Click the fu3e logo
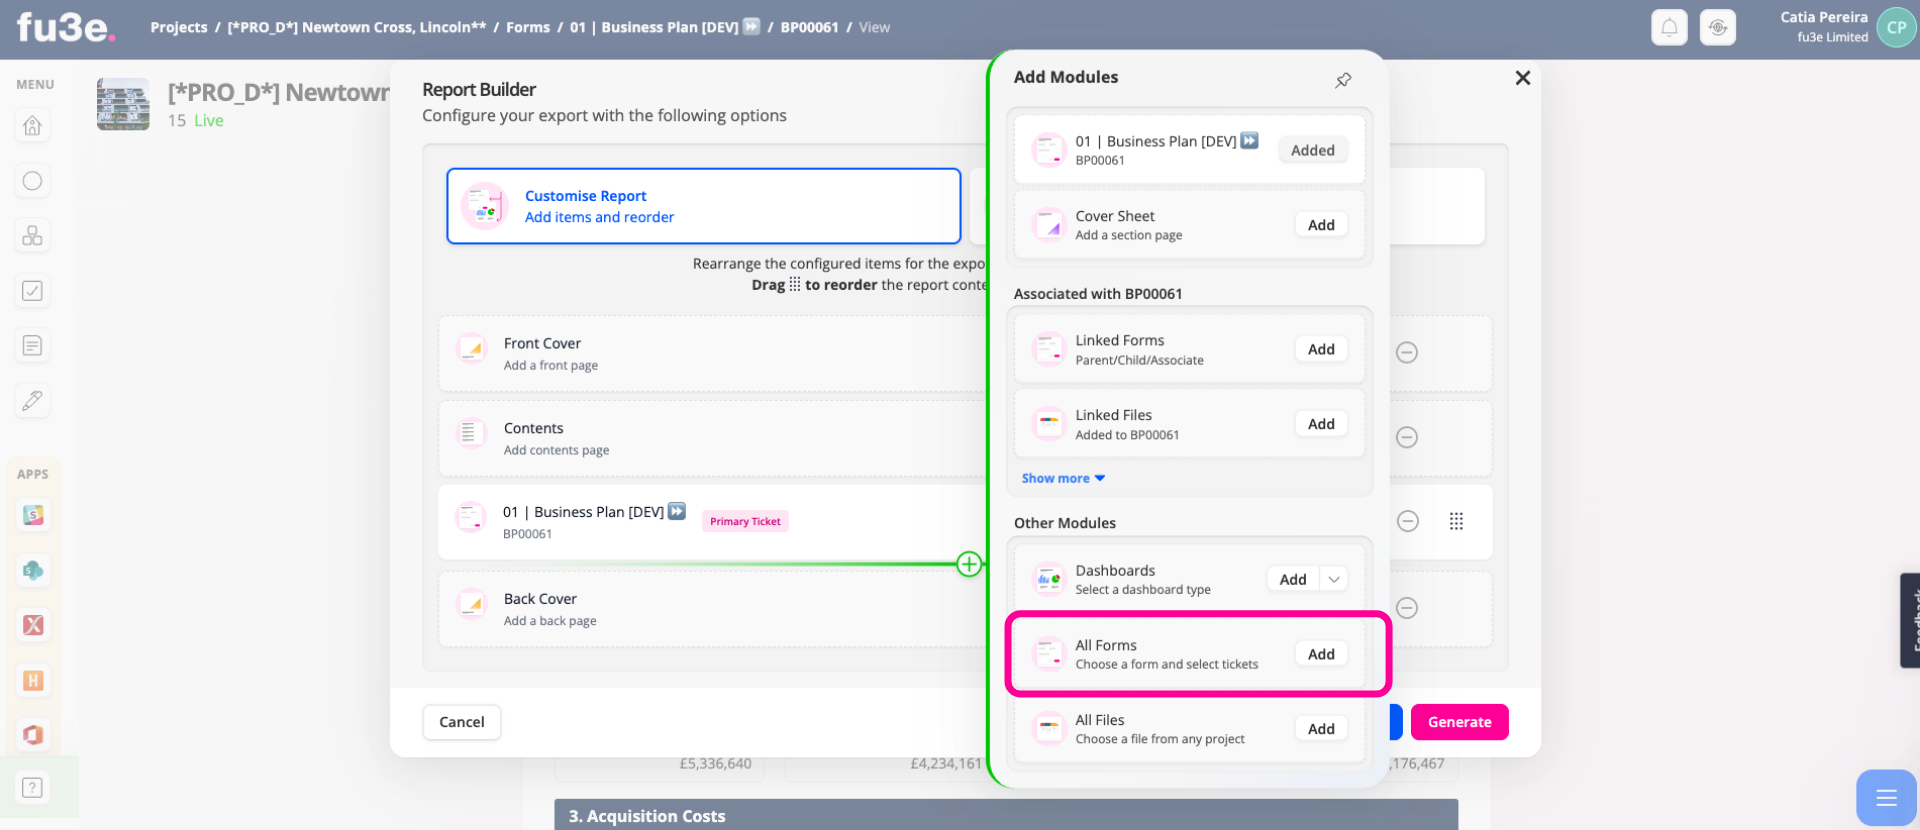 [x=66, y=27]
